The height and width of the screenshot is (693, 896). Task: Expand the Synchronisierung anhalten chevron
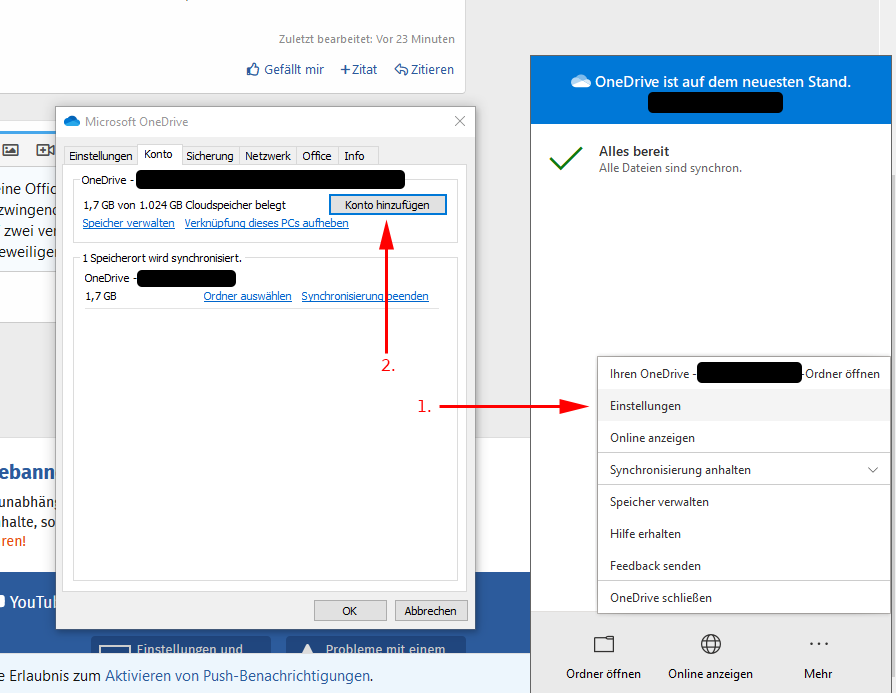click(873, 470)
